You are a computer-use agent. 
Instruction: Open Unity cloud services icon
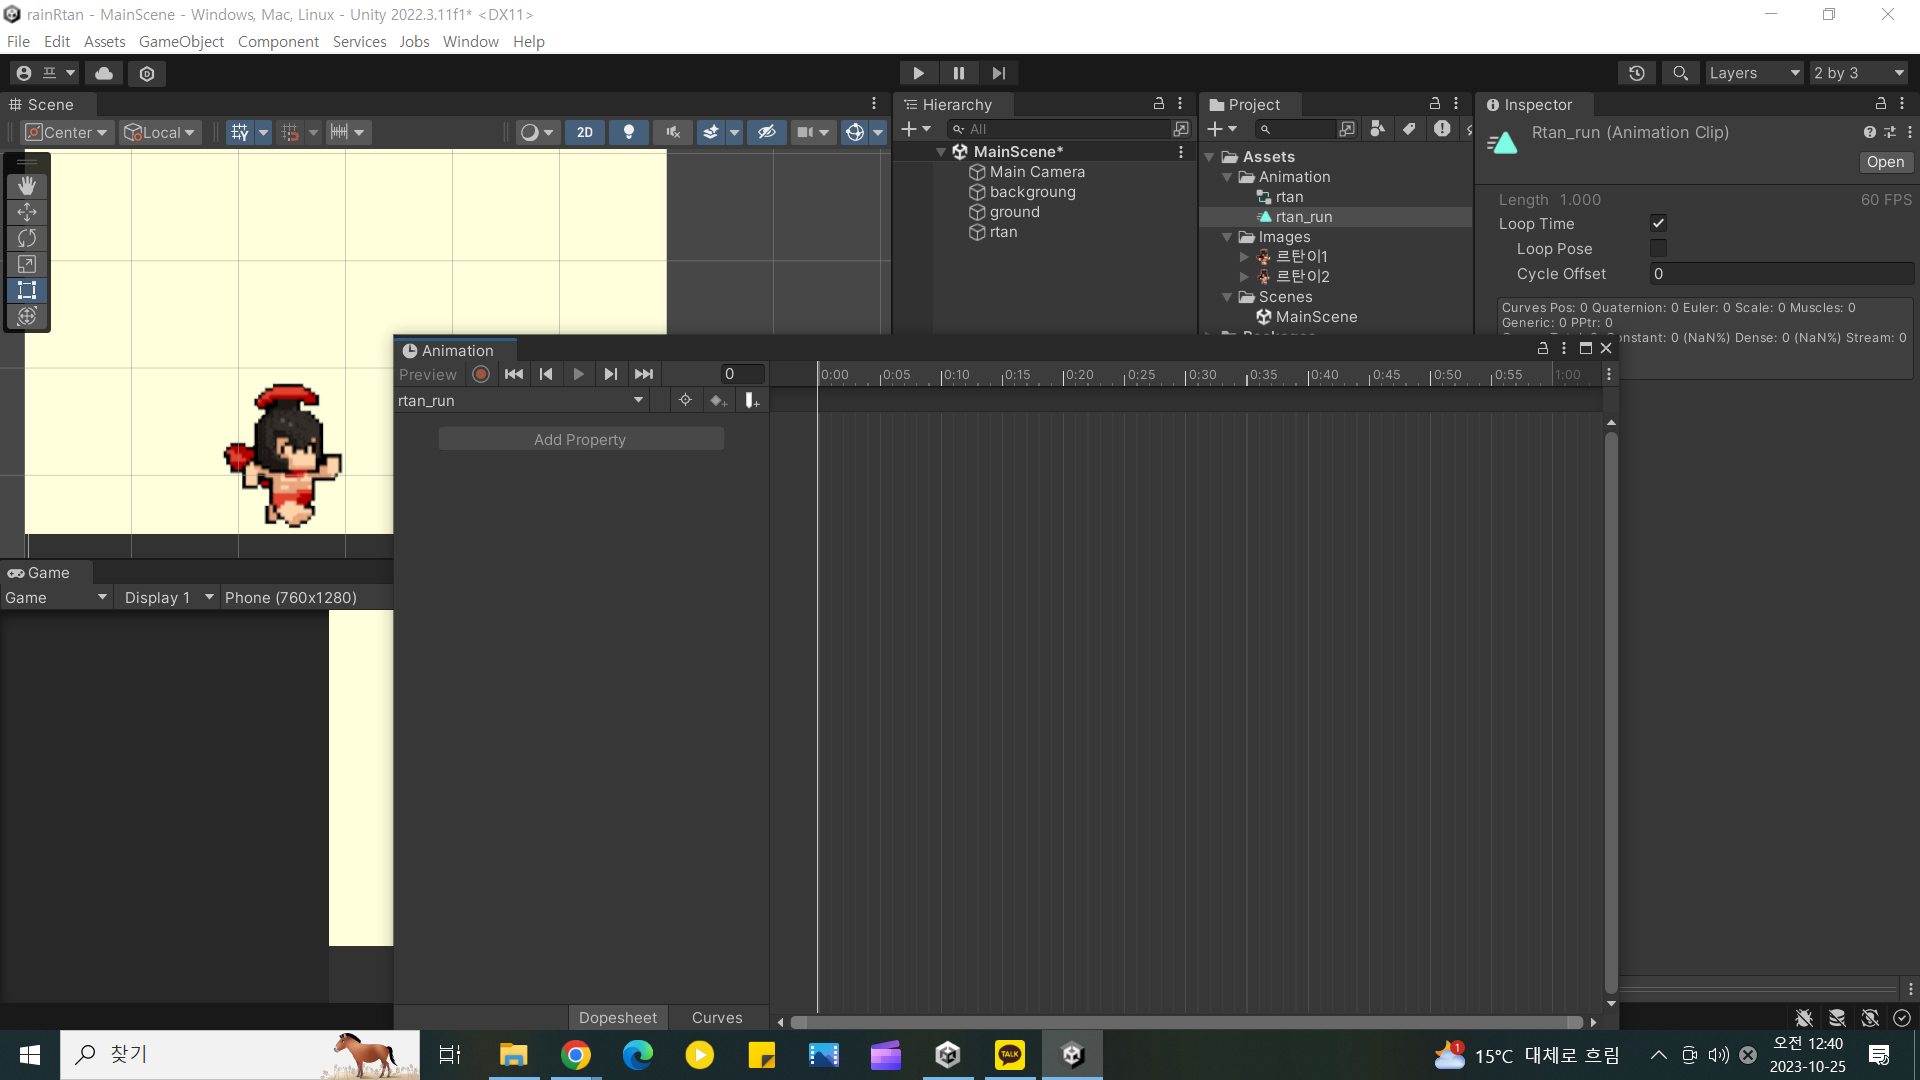[104, 73]
